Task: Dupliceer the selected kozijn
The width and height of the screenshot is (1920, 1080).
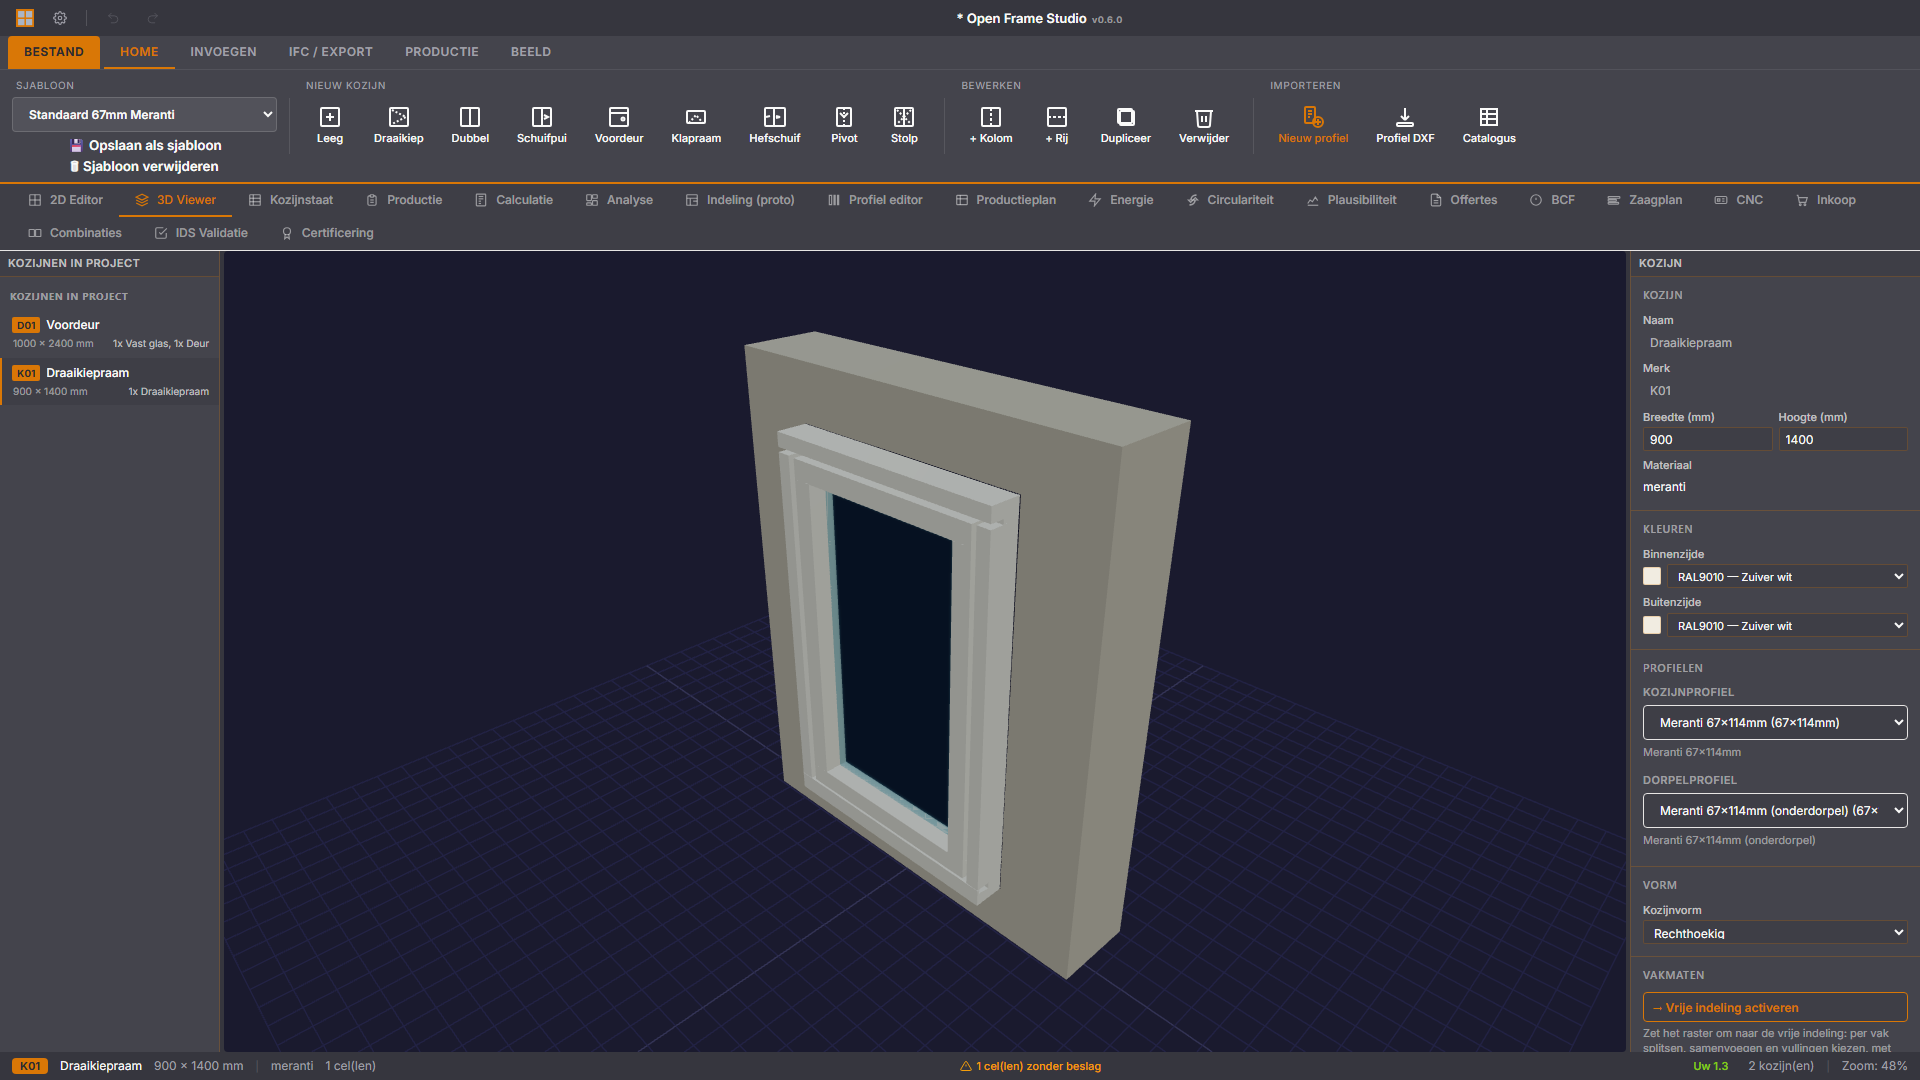Action: point(1125,126)
